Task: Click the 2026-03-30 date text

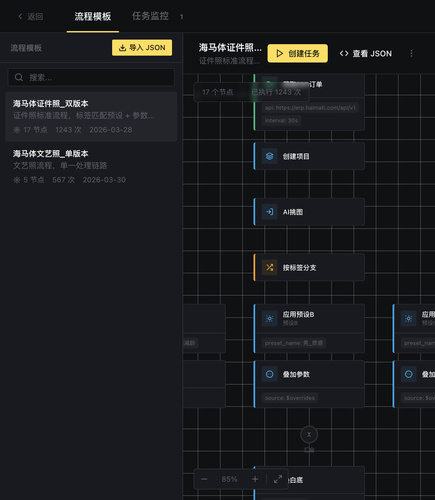Action: pos(104,180)
